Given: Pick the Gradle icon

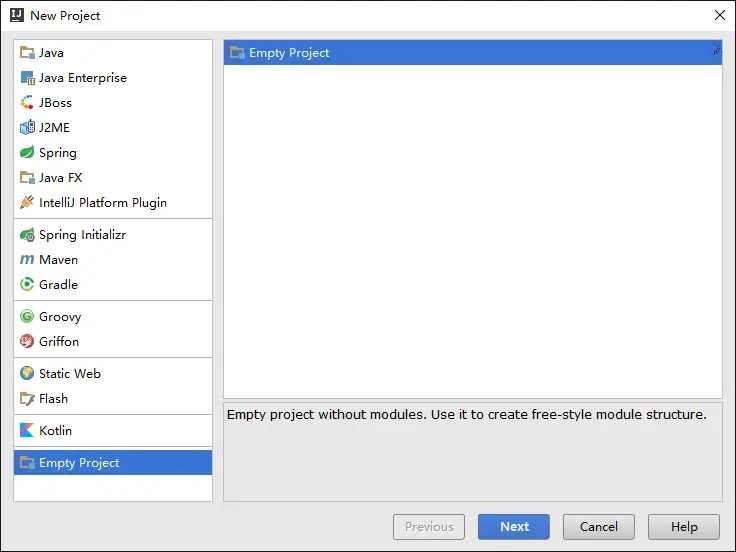Looking at the screenshot, I should click(27, 284).
